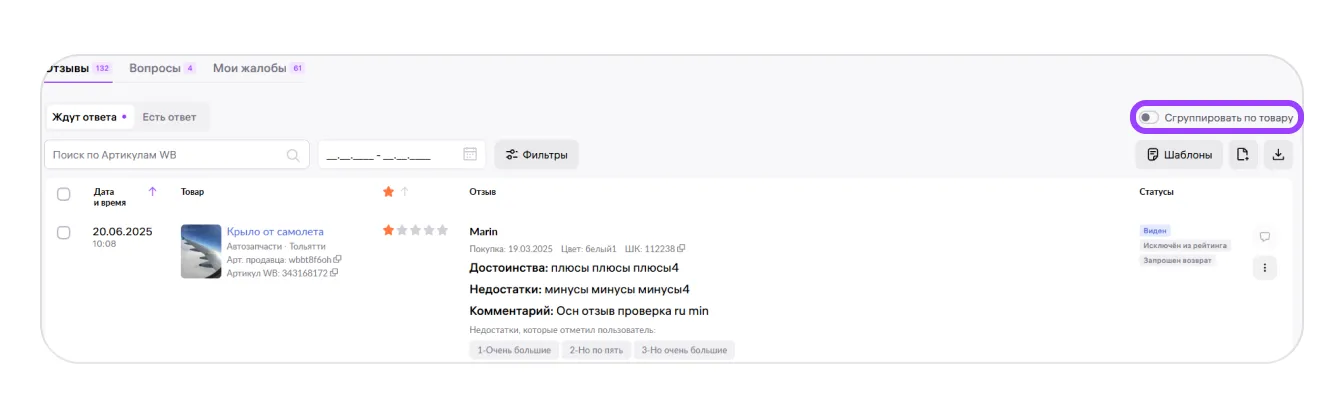The width and height of the screenshot is (1344, 418).
Task: Check the select-all checkbox in table header
Action: coord(64,194)
